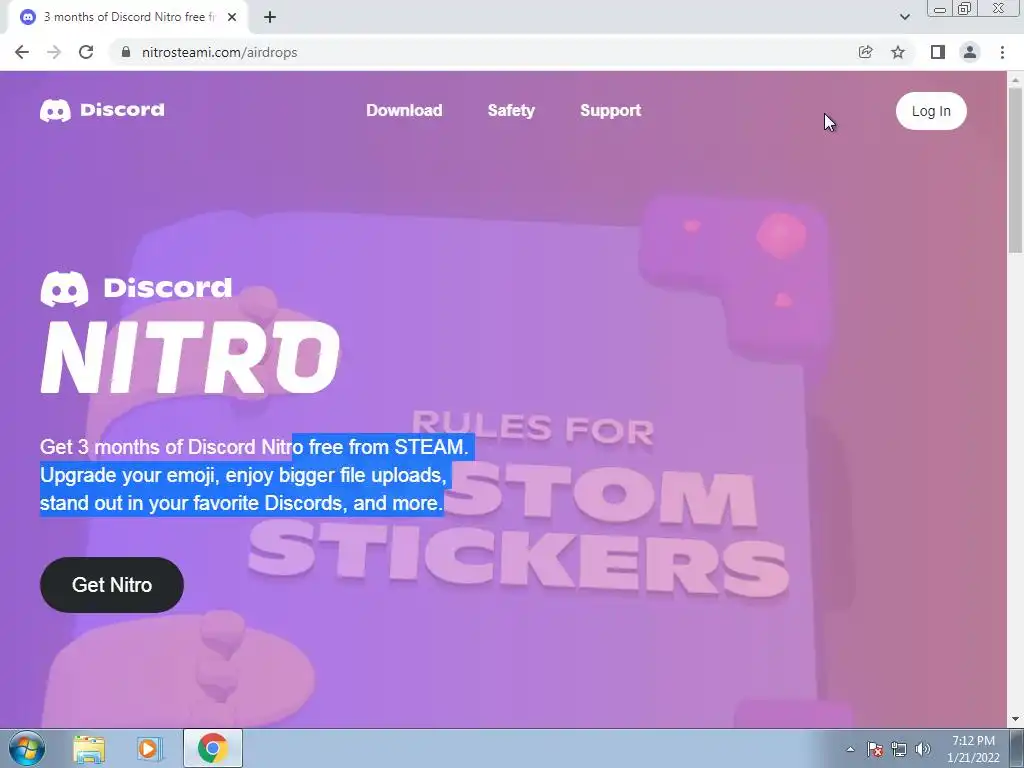The height and width of the screenshot is (768, 1024).
Task: Click the Show desktop button at taskbar end
Action: (x=1017, y=748)
